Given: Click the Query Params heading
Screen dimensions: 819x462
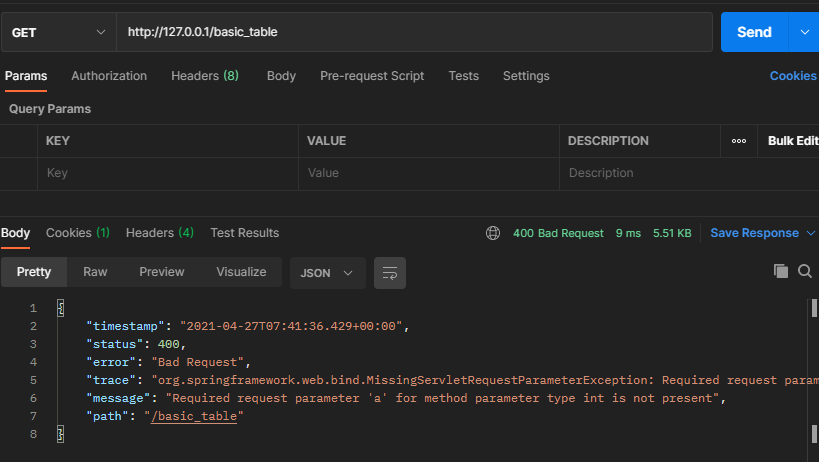Looking at the screenshot, I should [x=50, y=109].
